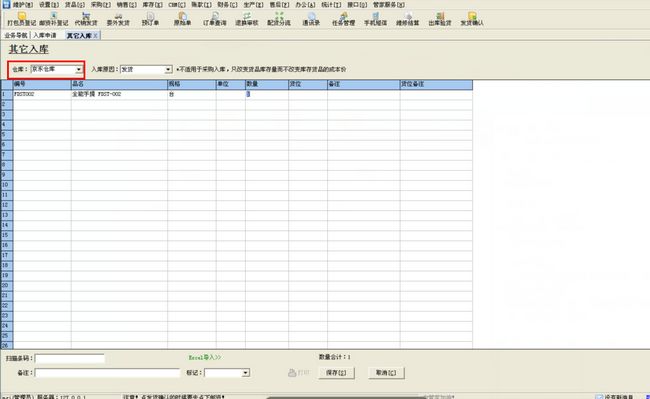
Task: Expand the 标记 dropdown at bottom
Action: tap(245, 373)
